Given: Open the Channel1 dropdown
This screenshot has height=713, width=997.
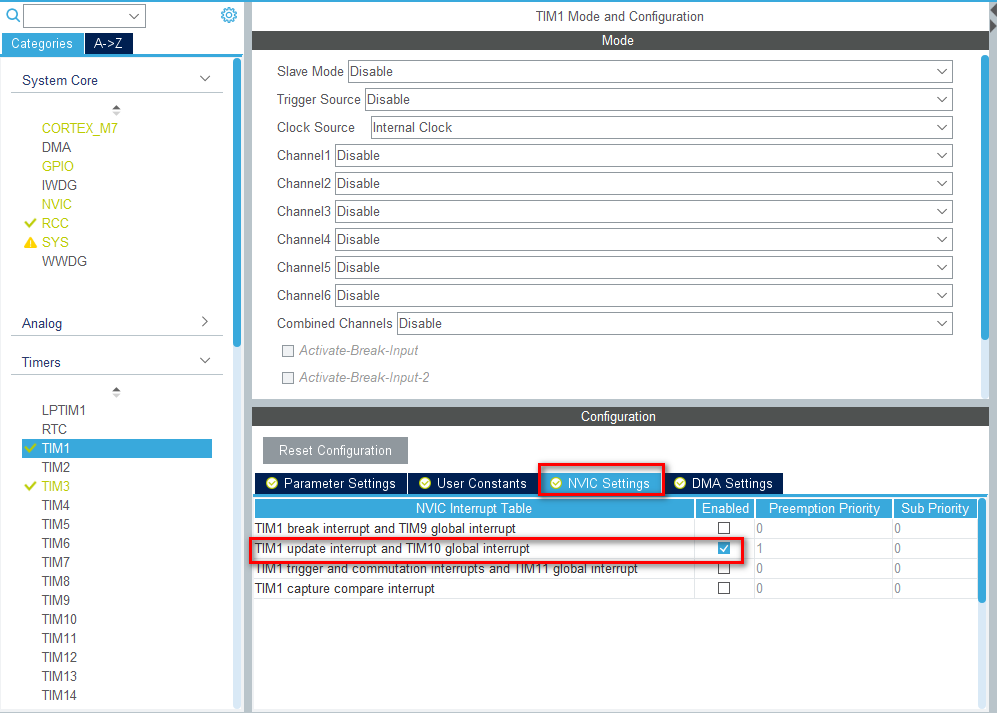Looking at the screenshot, I should (643, 155).
